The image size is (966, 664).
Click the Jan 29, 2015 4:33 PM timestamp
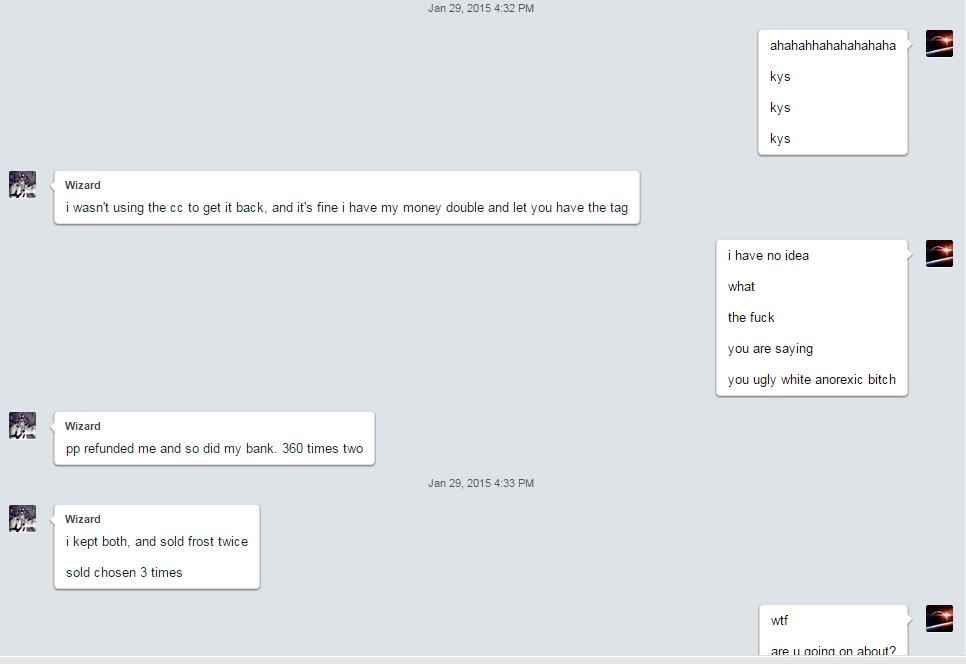pyautogui.click(x=481, y=483)
